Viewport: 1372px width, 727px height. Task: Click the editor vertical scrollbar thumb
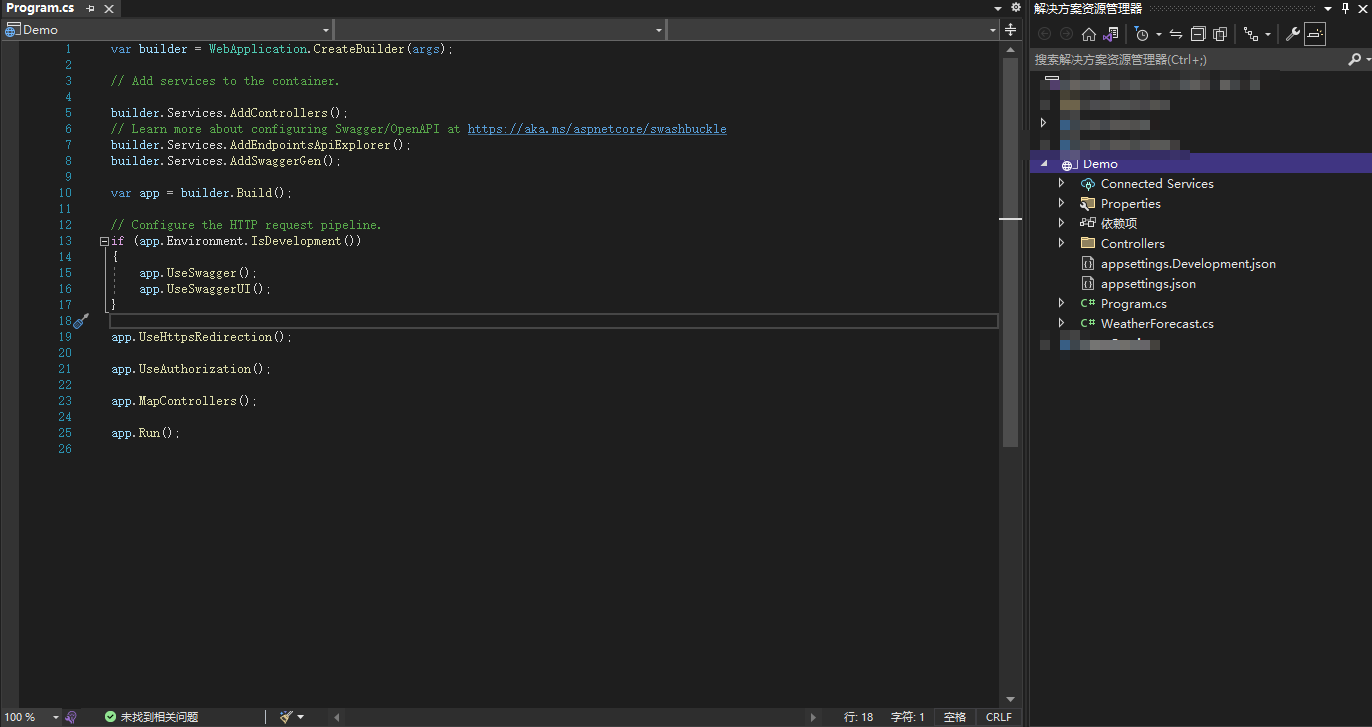[x=1010, y=252]
